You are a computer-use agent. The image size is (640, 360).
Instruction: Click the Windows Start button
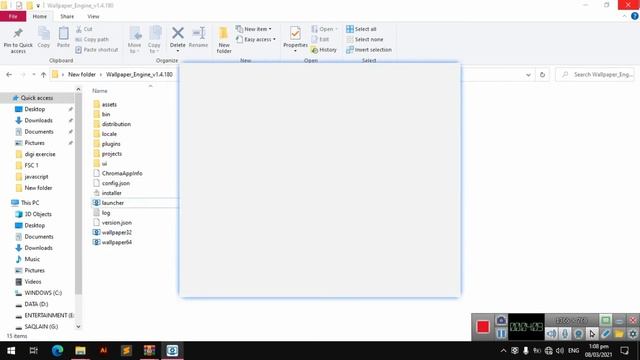point(11,350)
